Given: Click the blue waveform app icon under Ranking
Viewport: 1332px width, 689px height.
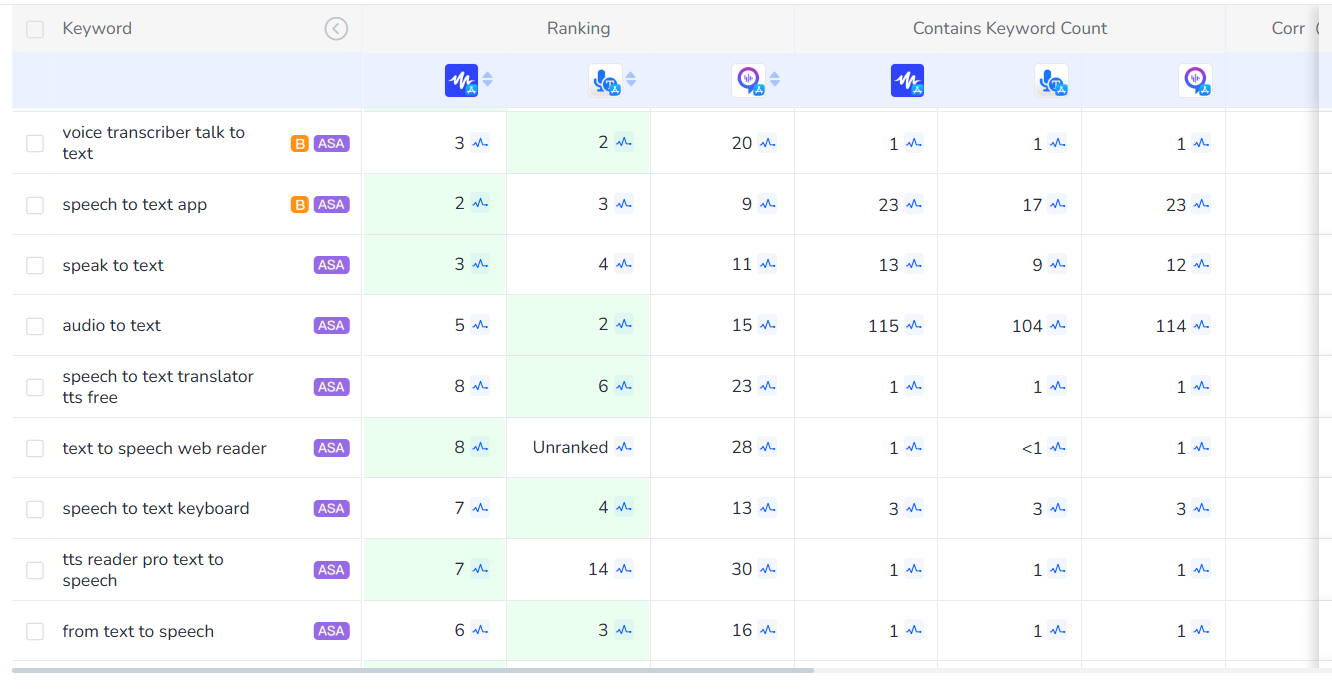Looking at the screenshot, I should [461, 80].
